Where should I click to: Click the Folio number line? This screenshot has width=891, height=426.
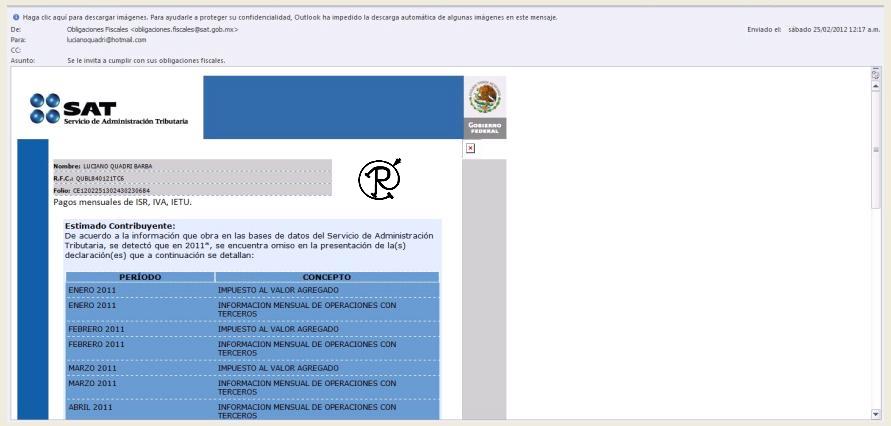point(102,190)
